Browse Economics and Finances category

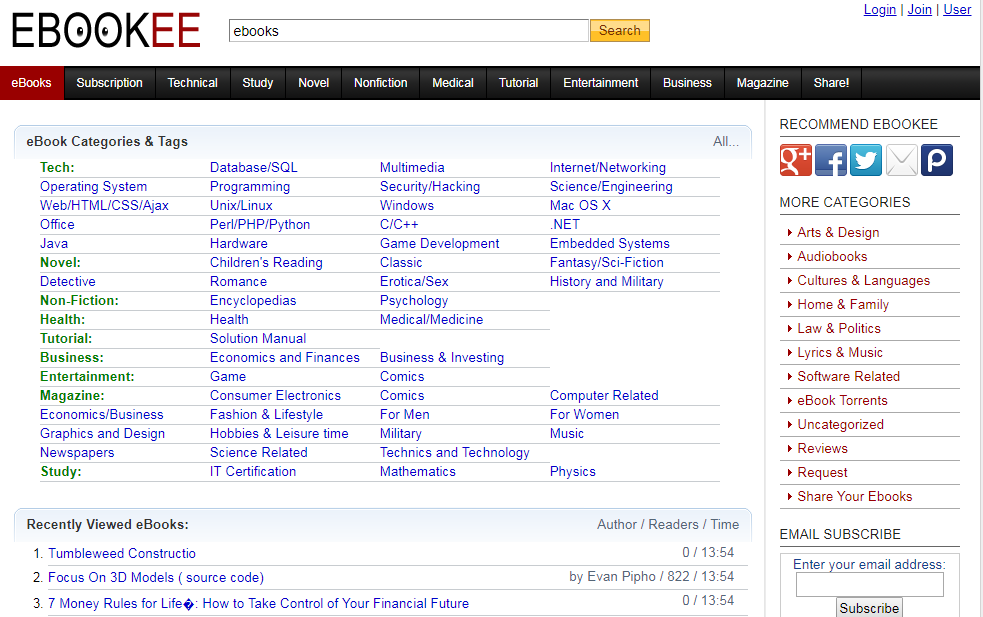(x=285, y=357)
